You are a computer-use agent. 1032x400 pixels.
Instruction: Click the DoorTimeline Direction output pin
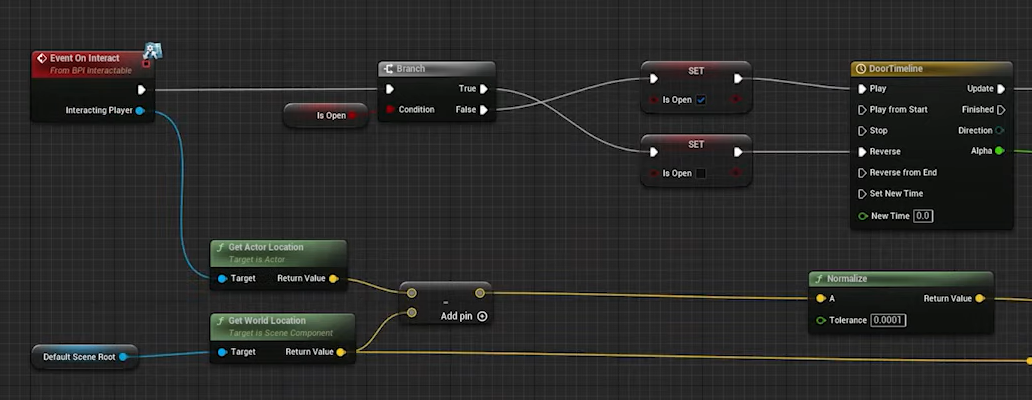[x=1000, y=131]
